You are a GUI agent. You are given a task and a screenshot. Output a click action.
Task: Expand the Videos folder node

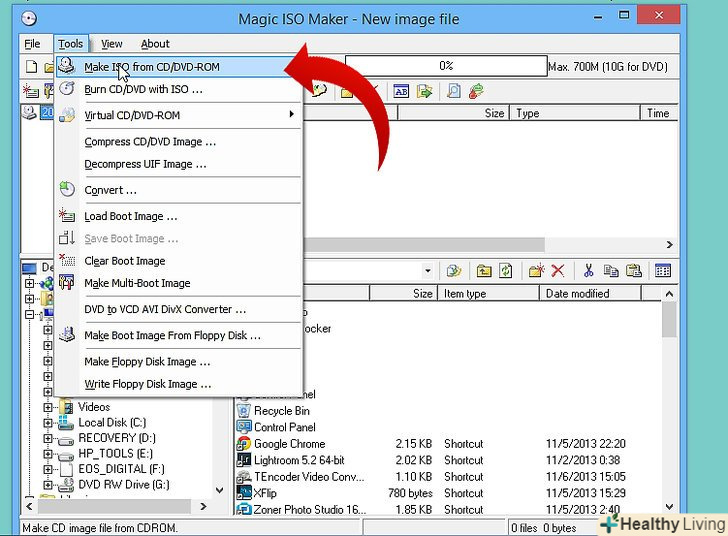47,407
